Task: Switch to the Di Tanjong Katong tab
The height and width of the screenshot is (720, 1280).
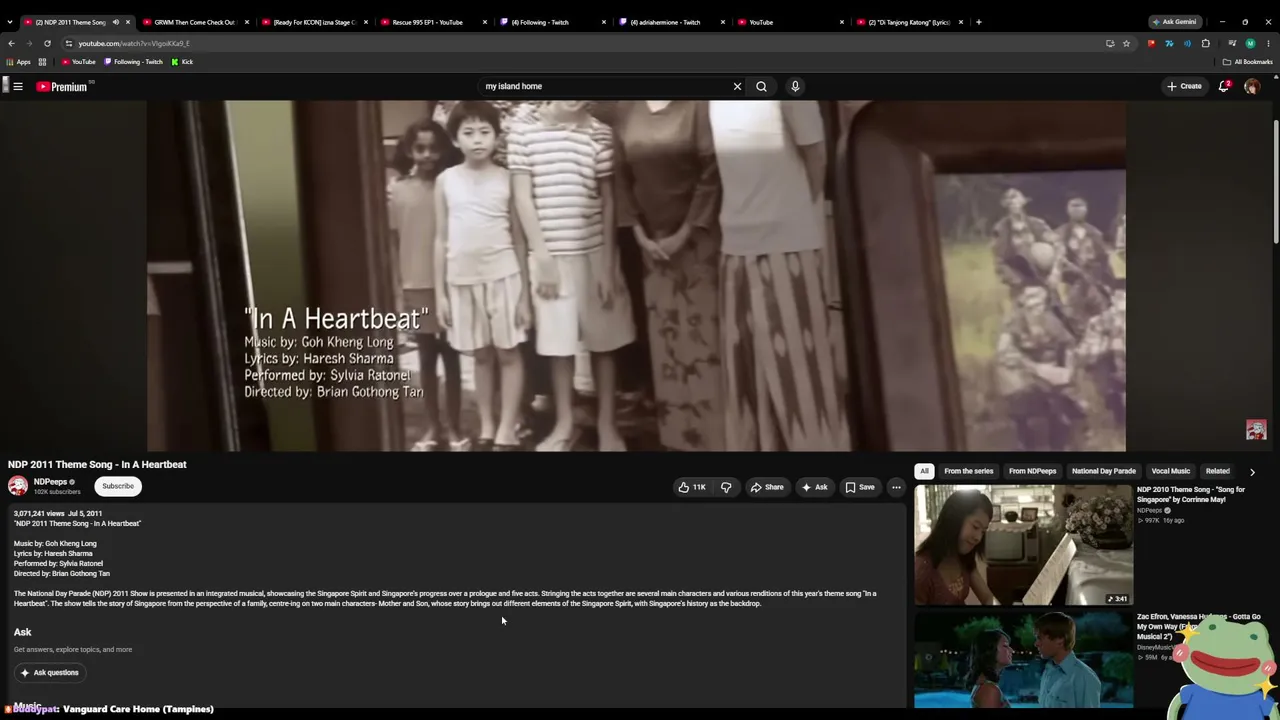Action: (x=909, y=22)
